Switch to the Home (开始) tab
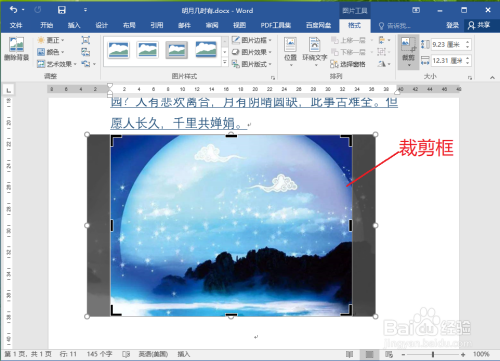The image size is (500, 361). 46,25
